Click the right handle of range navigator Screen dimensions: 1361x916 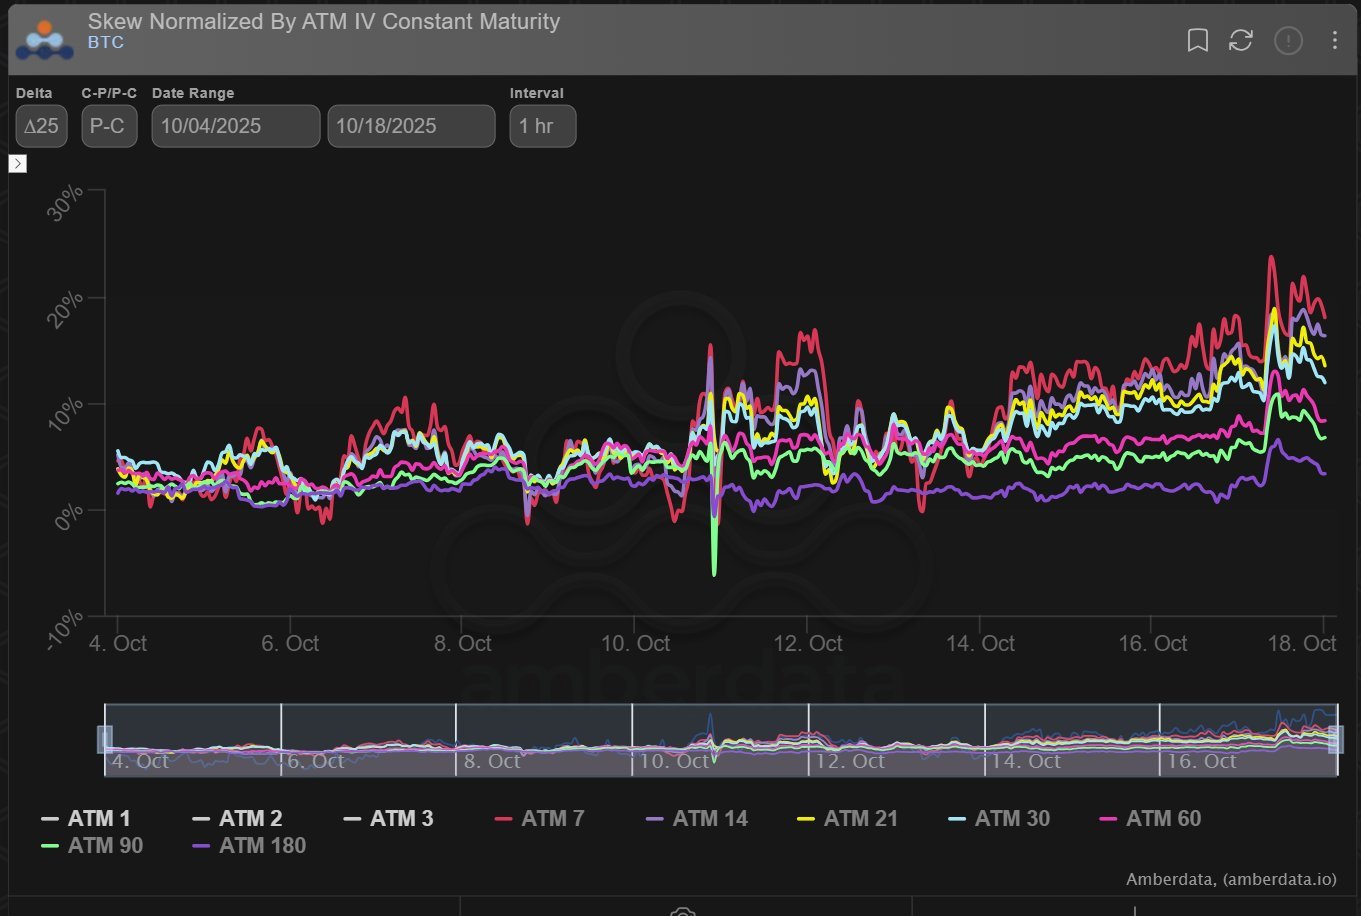pyautogui.click(x=1336, y=739)
